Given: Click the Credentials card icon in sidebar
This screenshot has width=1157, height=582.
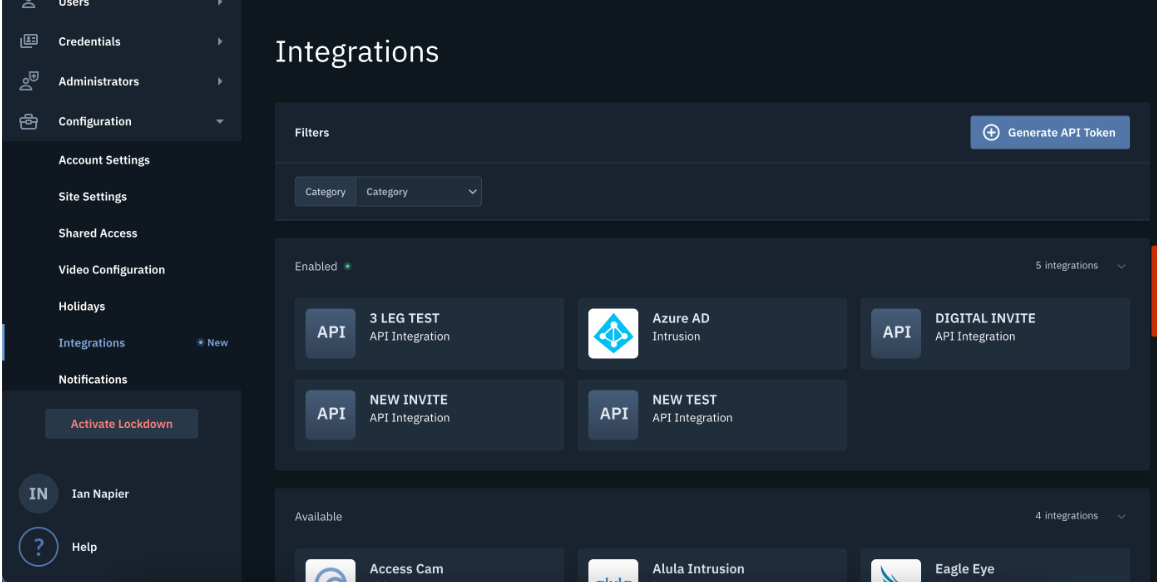Looking at the screenshot, I should [x=29, y=41].
